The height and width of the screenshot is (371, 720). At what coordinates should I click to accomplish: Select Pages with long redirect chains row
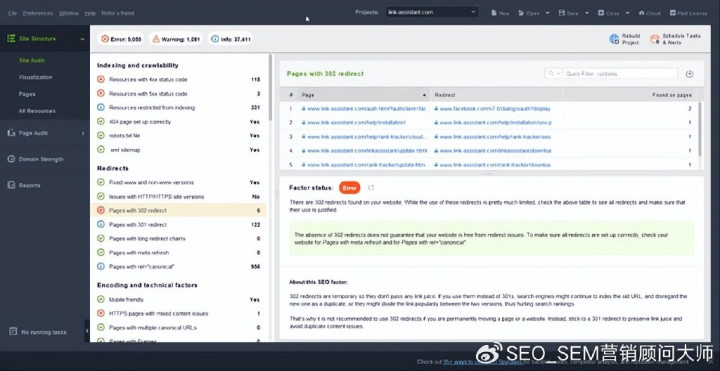179,239
